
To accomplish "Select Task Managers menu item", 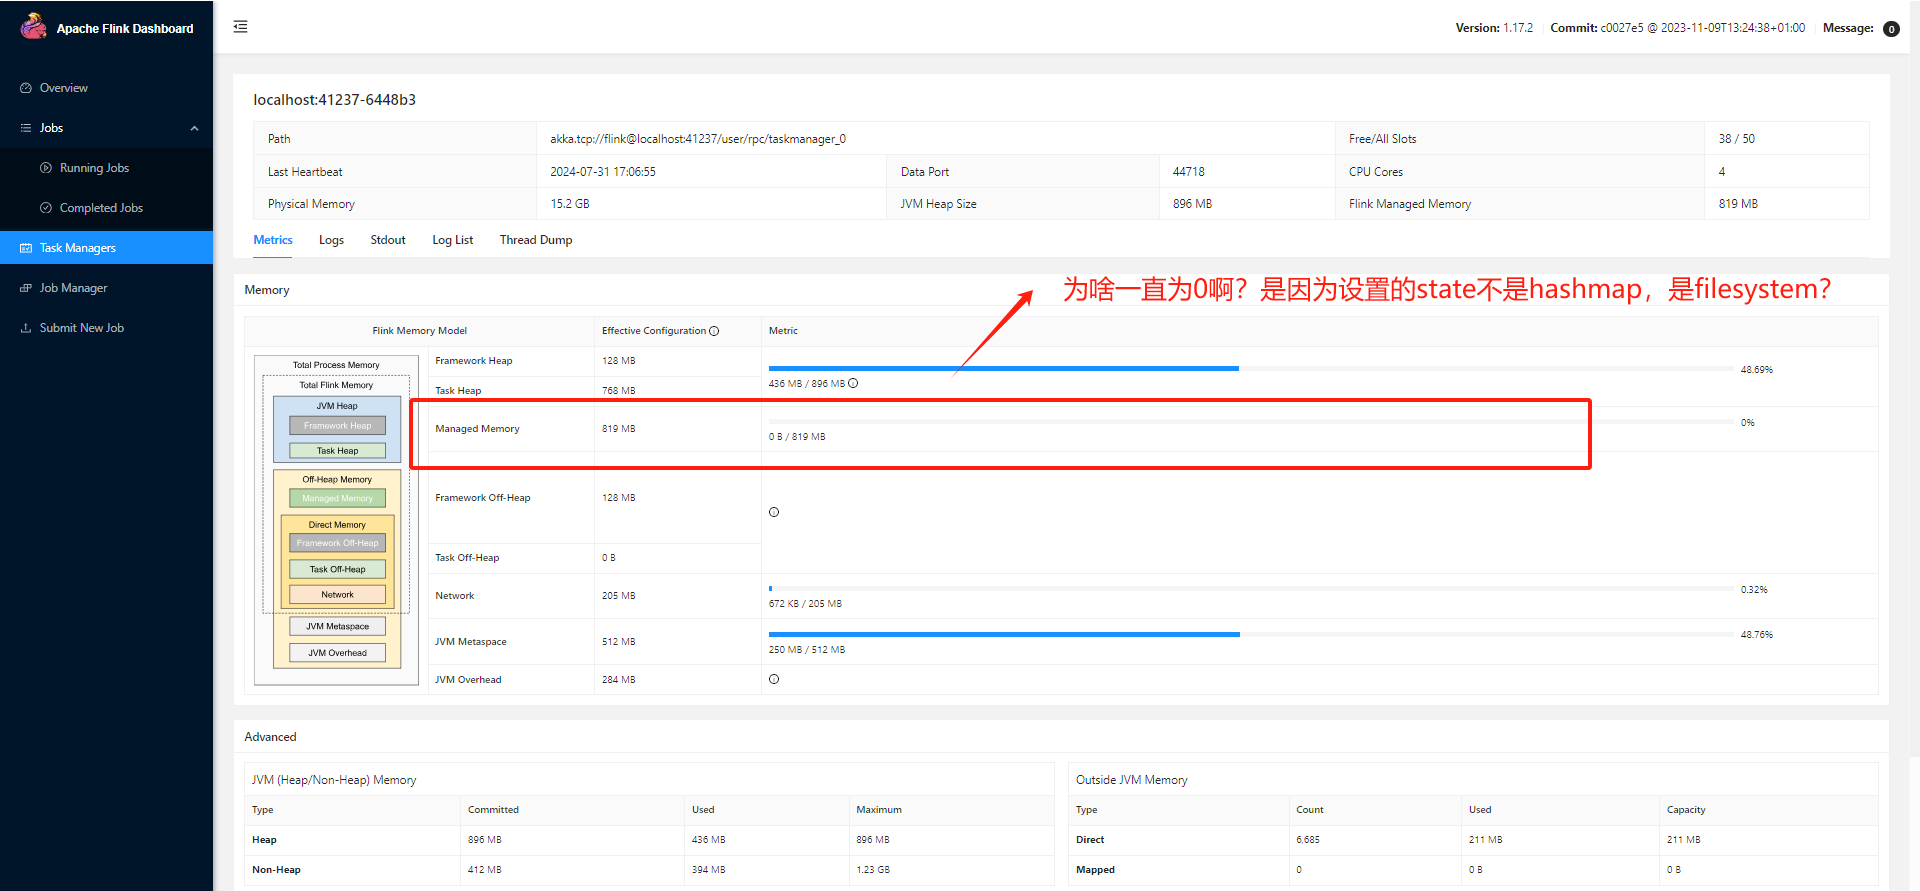I will [106, 248].
